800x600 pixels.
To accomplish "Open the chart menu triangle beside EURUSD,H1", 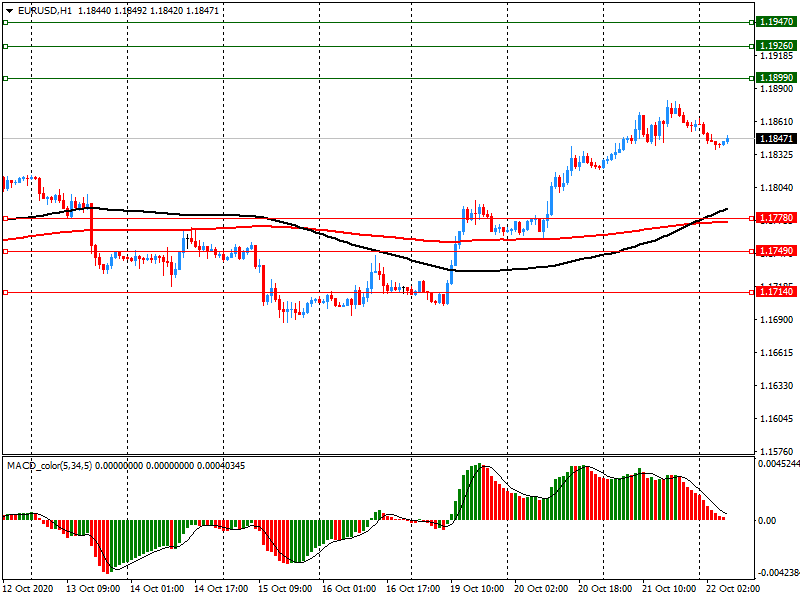I will (10, 10).
